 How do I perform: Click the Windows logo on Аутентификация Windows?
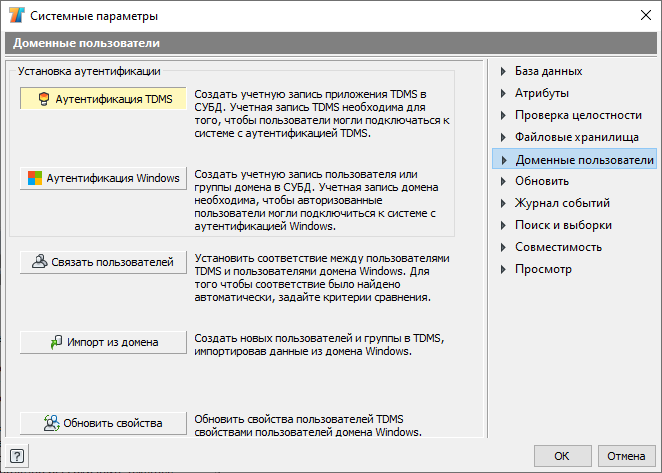tap(35, 178)
